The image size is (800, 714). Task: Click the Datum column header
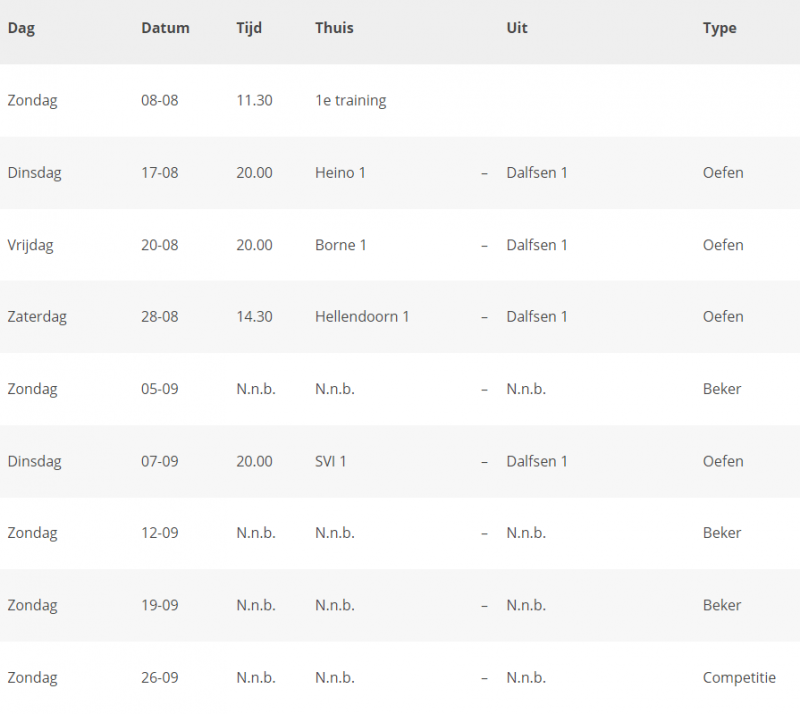165,28
